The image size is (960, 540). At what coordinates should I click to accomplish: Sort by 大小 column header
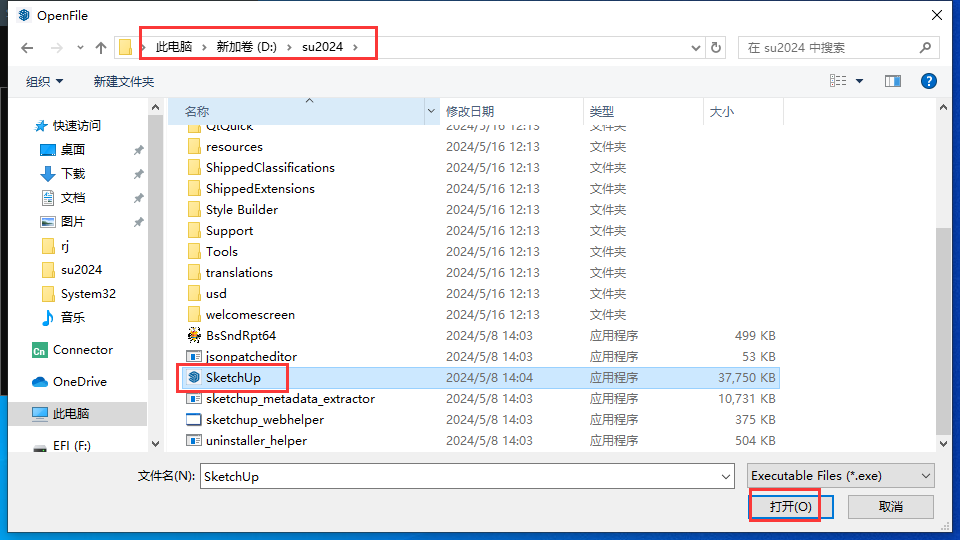[x=743, y=111]
